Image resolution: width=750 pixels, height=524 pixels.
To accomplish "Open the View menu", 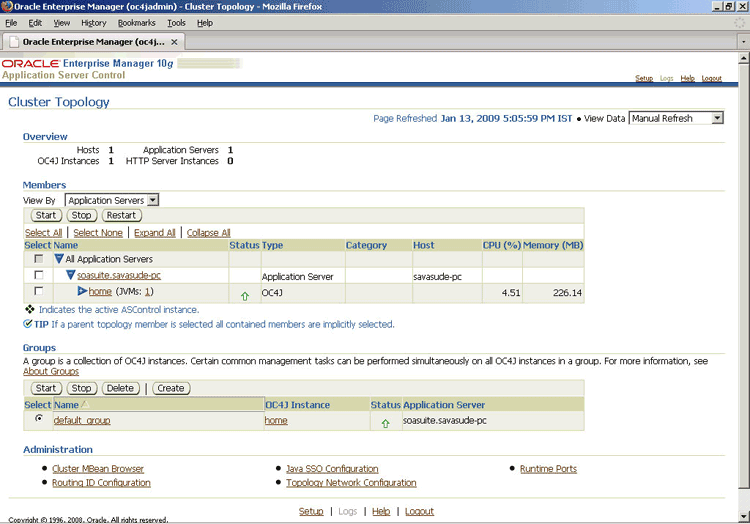I will [x=62, y=22].
